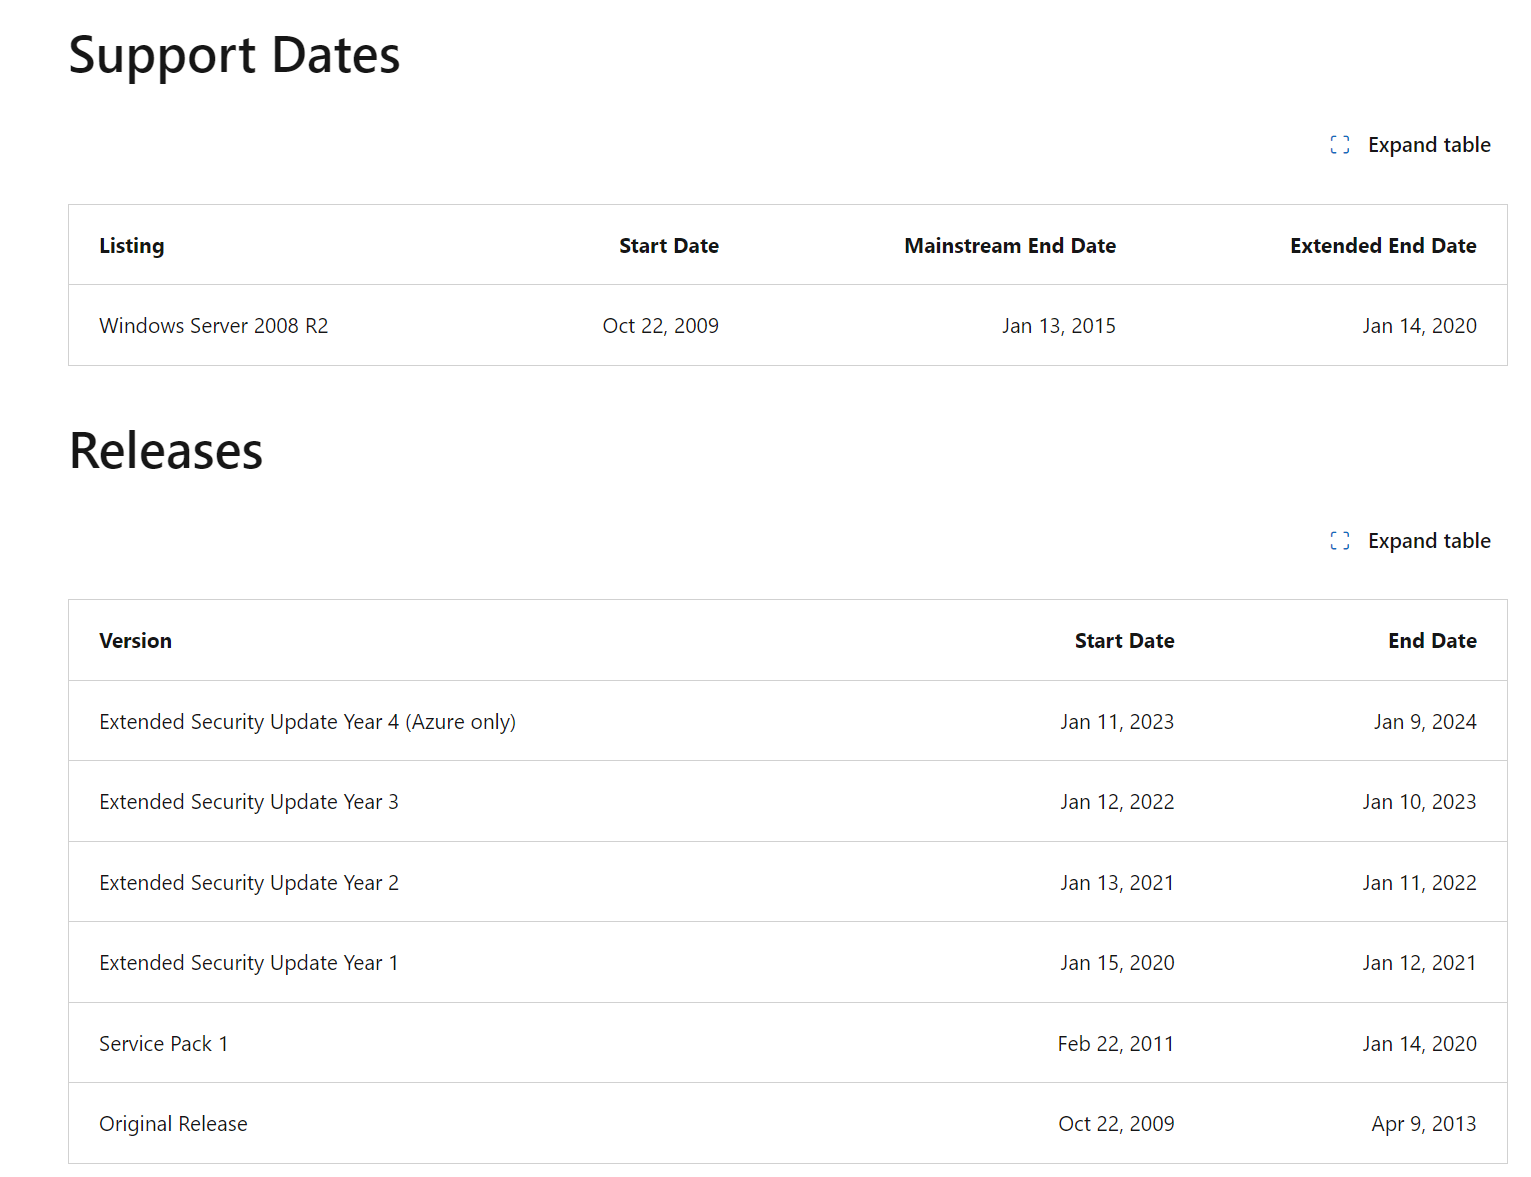This screenshot has height=1177, width=1531.
Task: Click the Extended End Date column header
Action: pyautogui.click(x=1383, y=246)
